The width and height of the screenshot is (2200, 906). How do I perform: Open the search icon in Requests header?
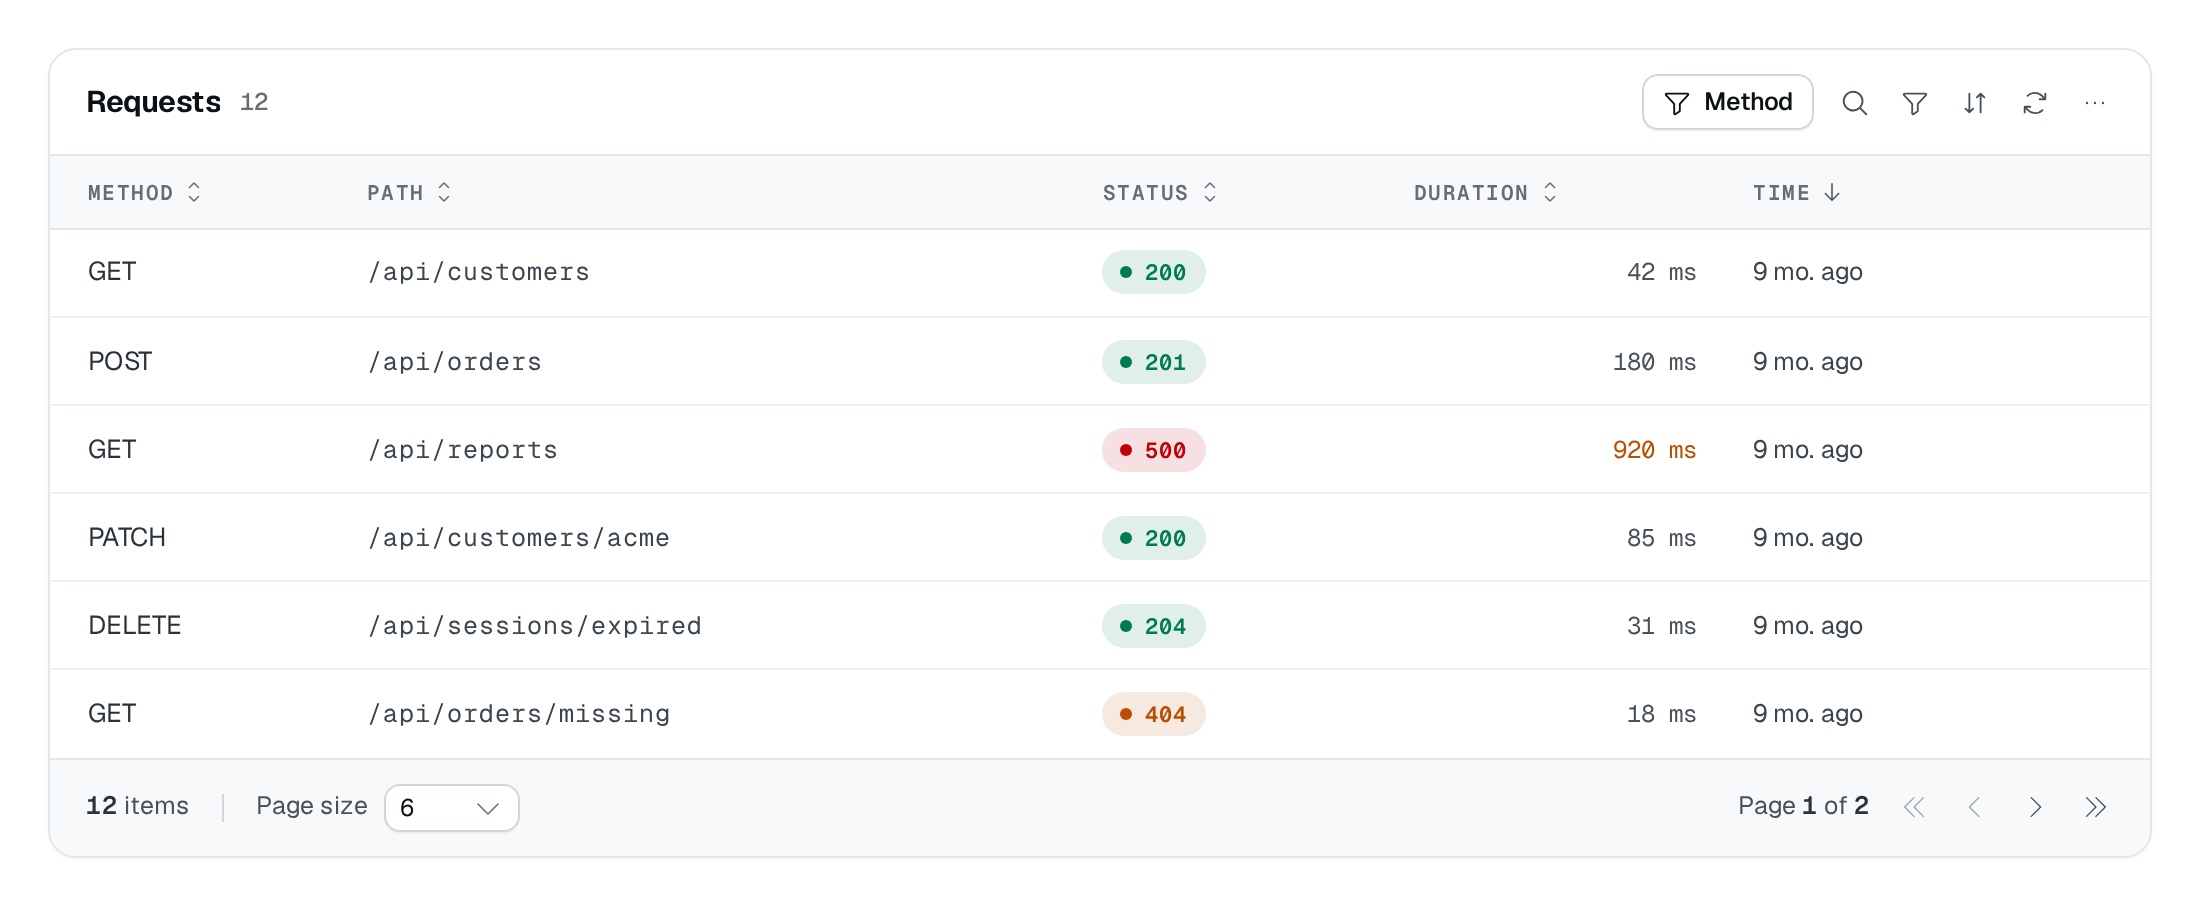[x=1854, y=103]
